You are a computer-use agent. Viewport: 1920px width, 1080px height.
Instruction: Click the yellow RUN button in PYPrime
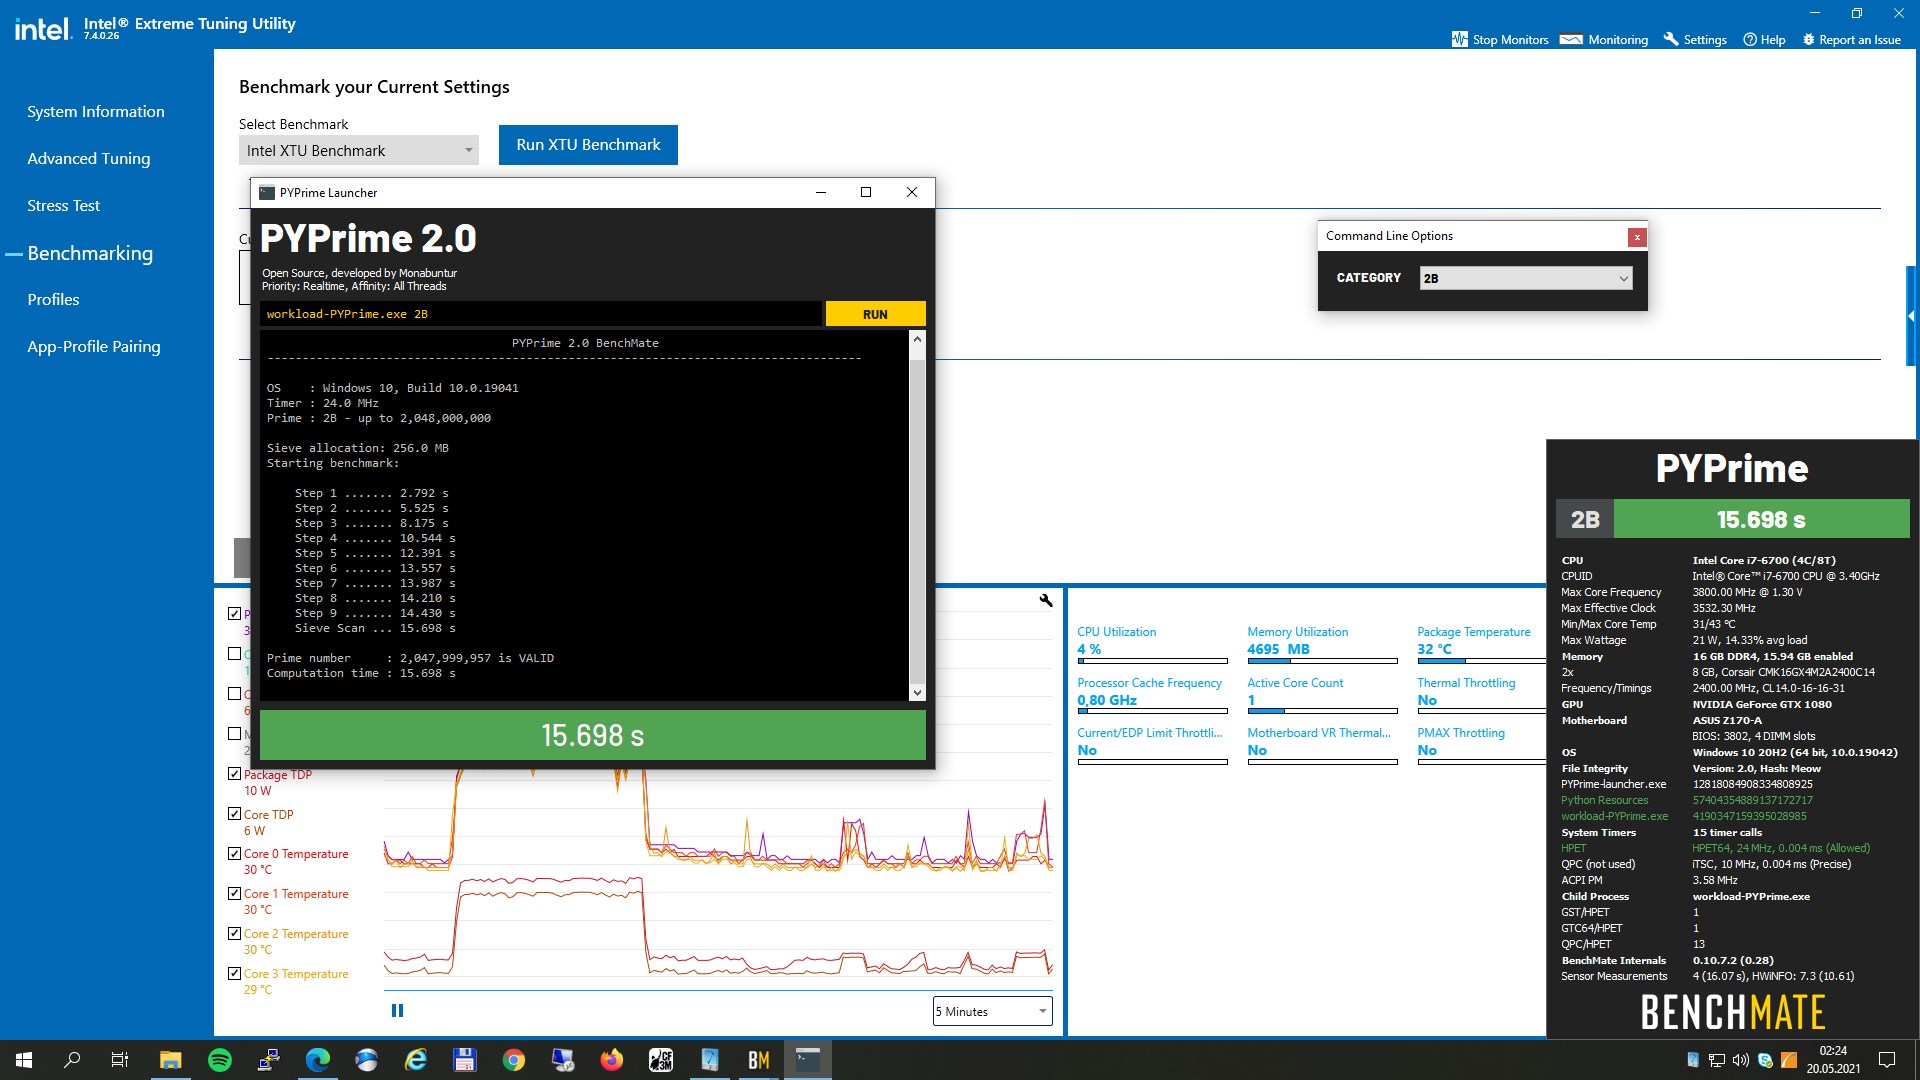point(875,314)
